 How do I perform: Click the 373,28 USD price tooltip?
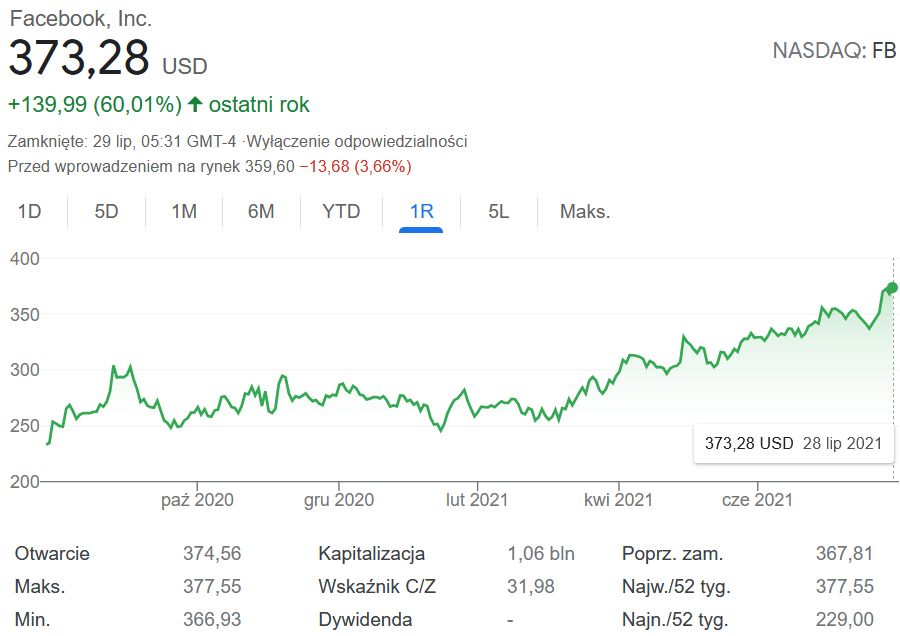(x=793, y=443)
